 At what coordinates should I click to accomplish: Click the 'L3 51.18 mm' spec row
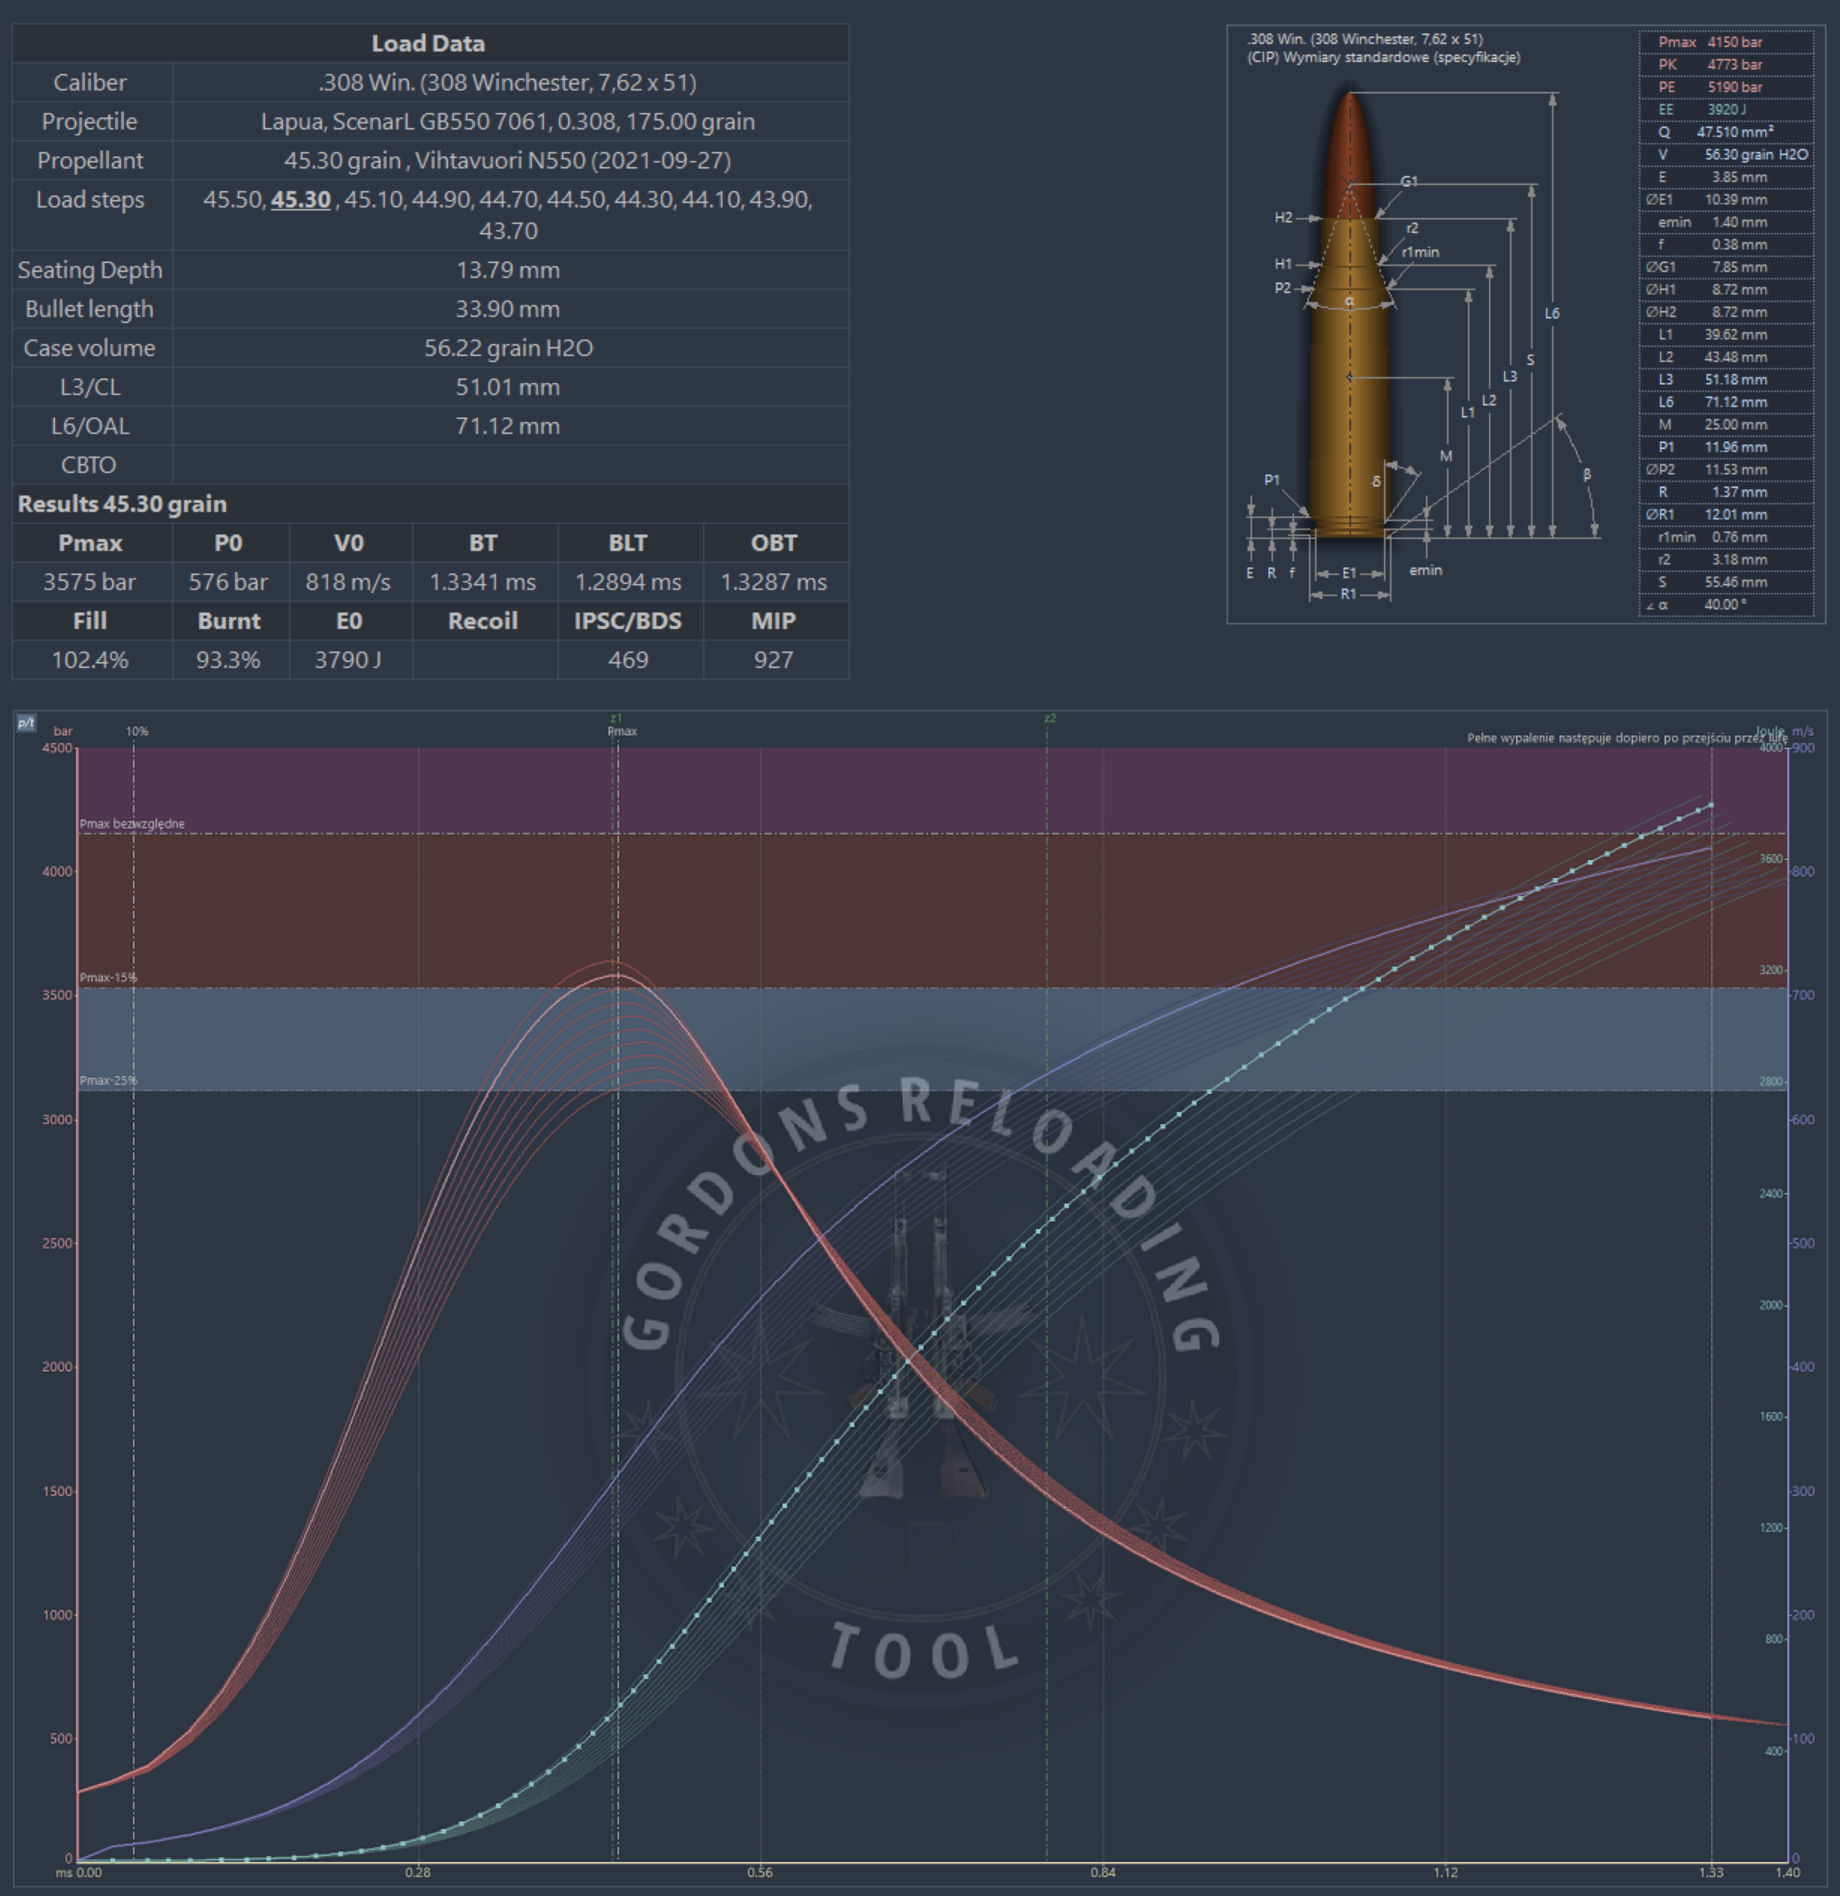click(x=1727, y=379)
